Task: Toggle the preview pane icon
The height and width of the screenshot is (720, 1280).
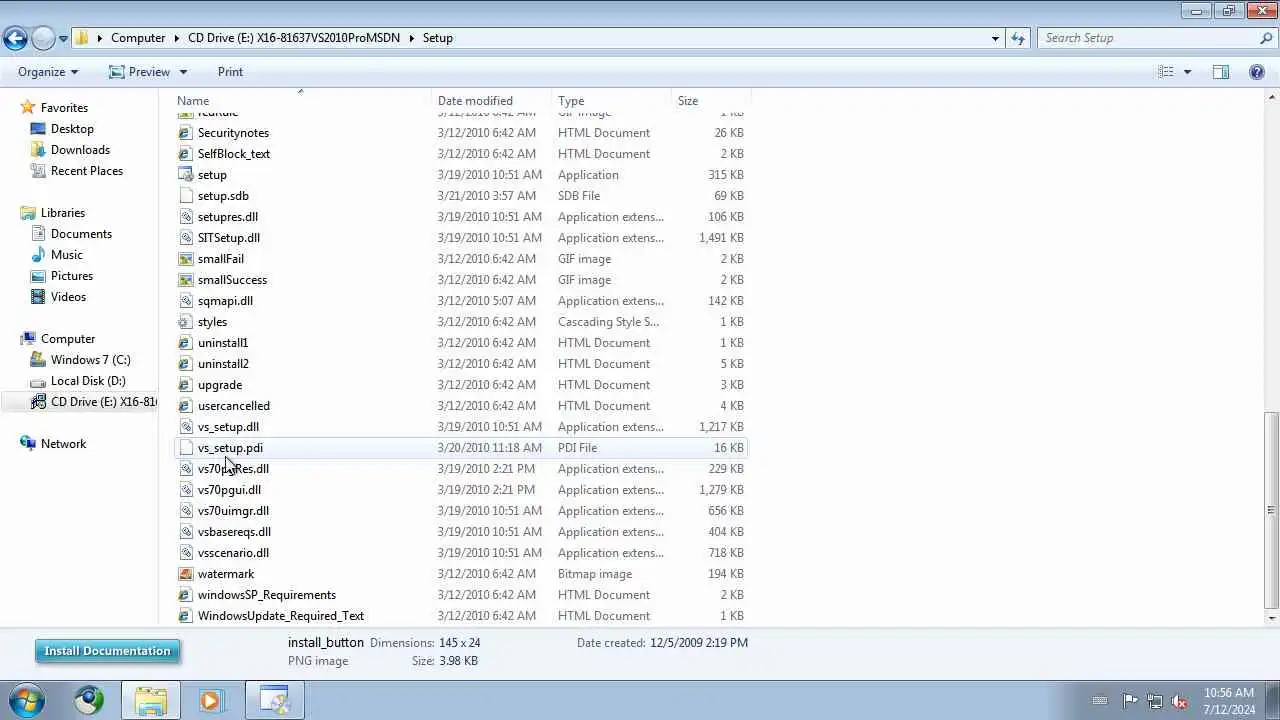Action: pyautogui.click(x=1221, y=72)
